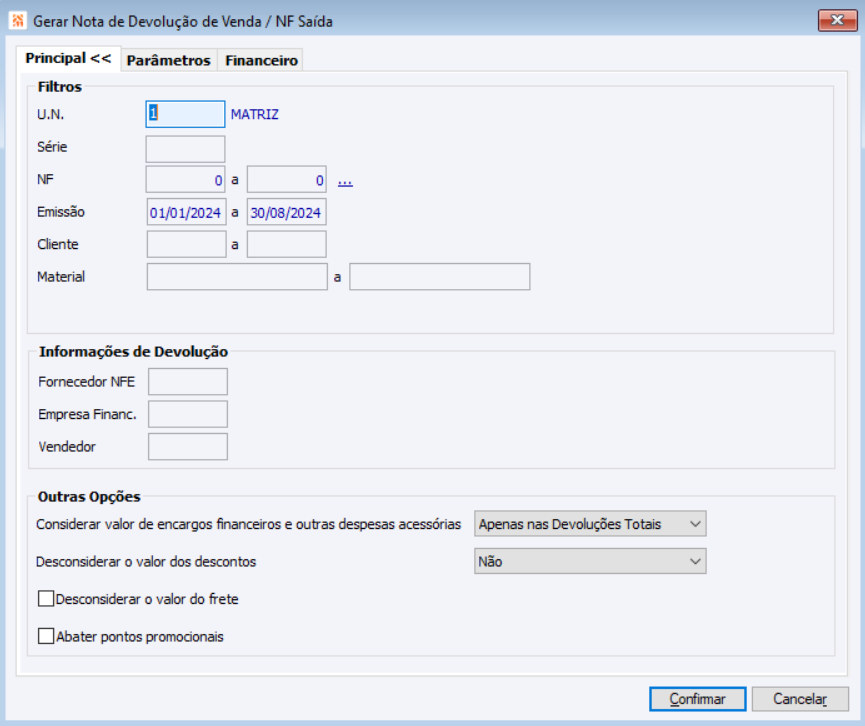The width and height of the screenshot is (865, 726).
Task: Click the Cancelar button
Action: [x=800, y=699]
